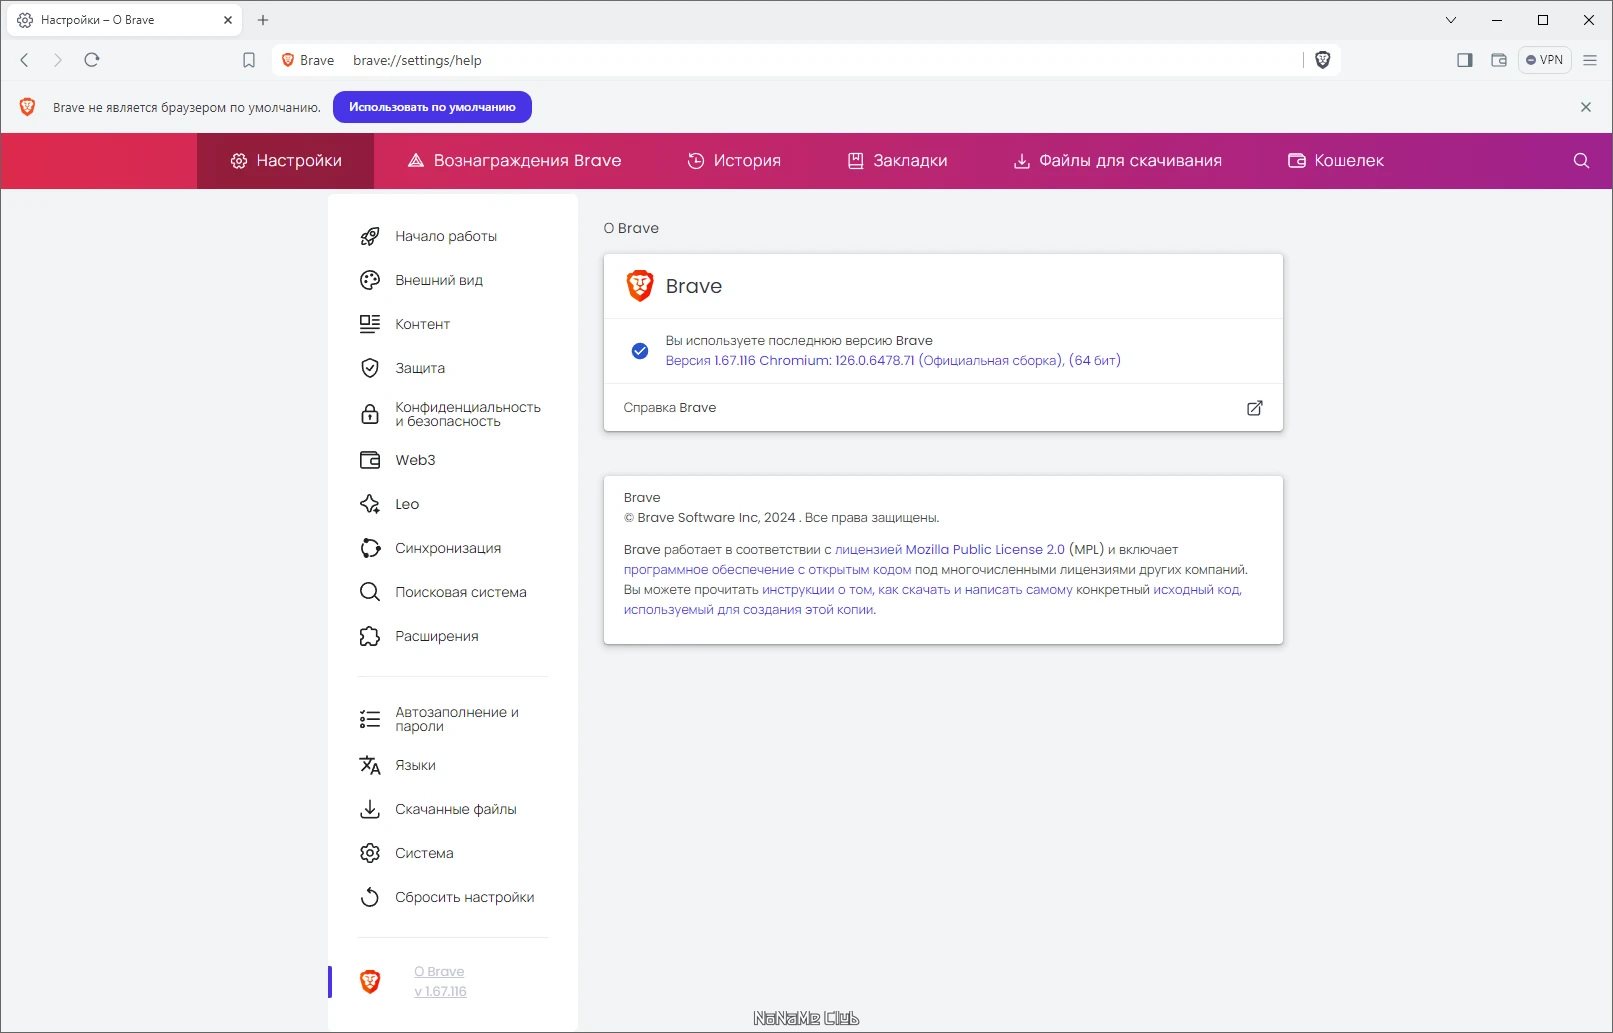Image resolution: width=1613 pixels, height=1033 pixels.
Task: Click the forward navigation arrow
Action: [x=57, y=60]
